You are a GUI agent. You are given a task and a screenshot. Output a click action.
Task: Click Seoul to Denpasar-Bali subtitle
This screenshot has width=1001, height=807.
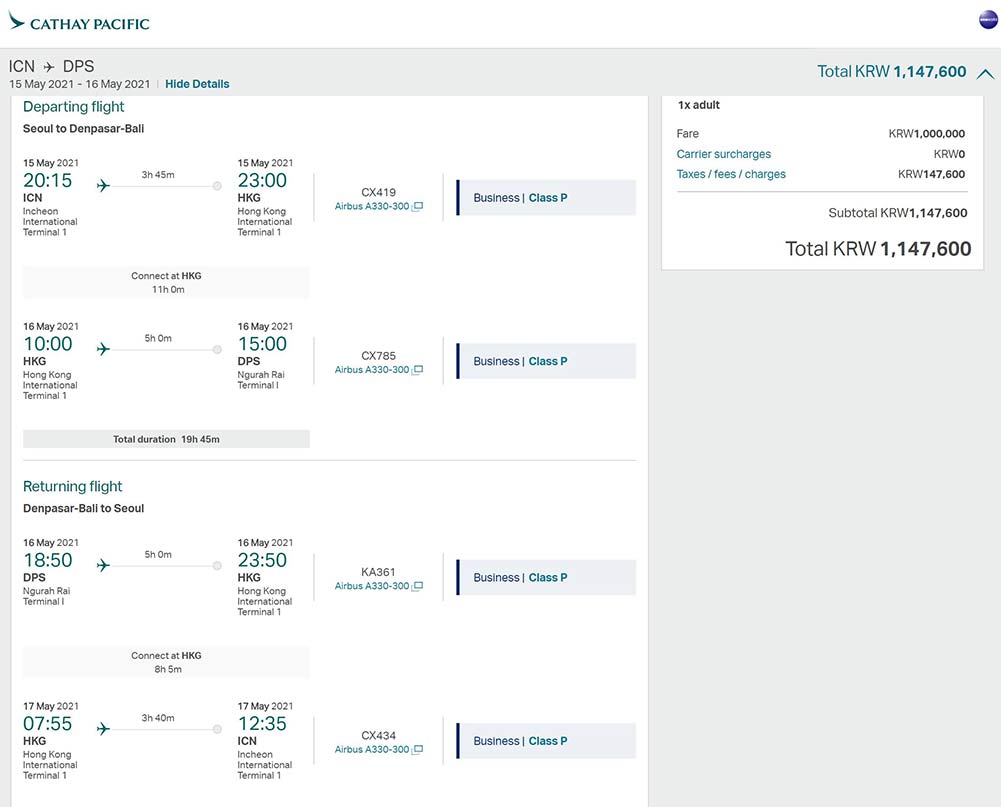click(x=84, y=128)
